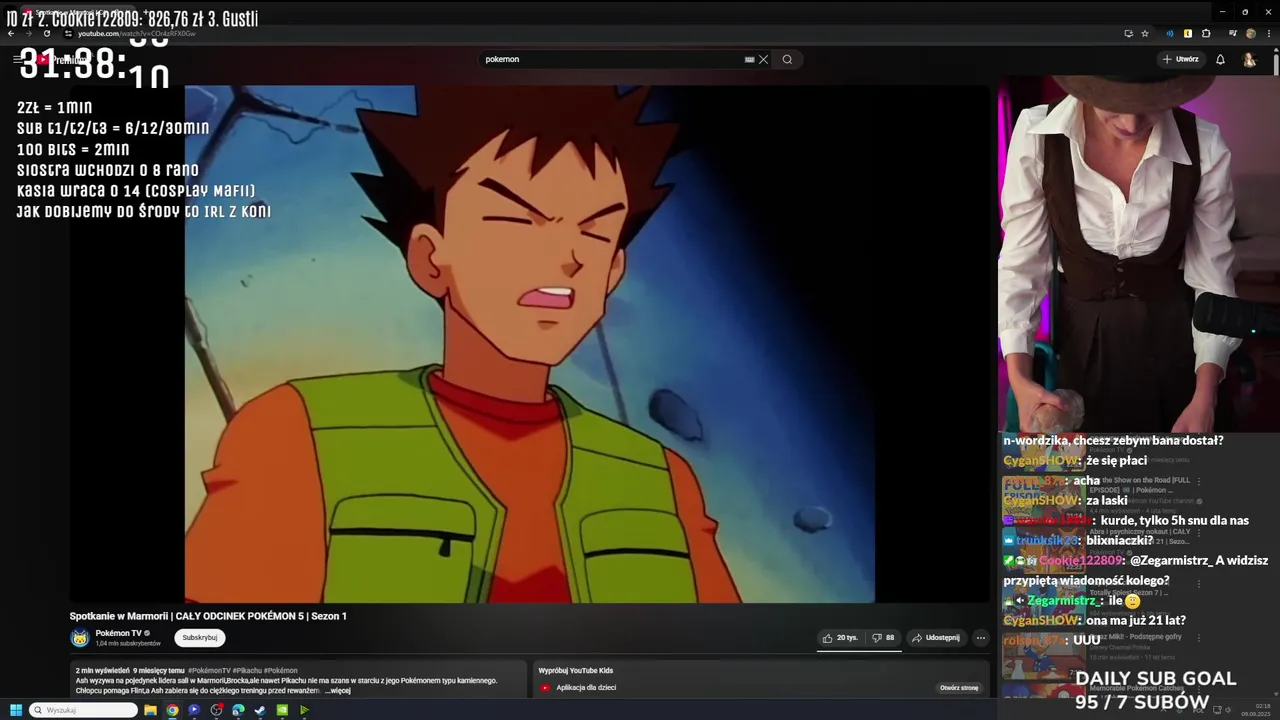Click the #Pikachu hashtag
Image resolution: width=1280 pixels, height=720 pixels.
[247, 671]
